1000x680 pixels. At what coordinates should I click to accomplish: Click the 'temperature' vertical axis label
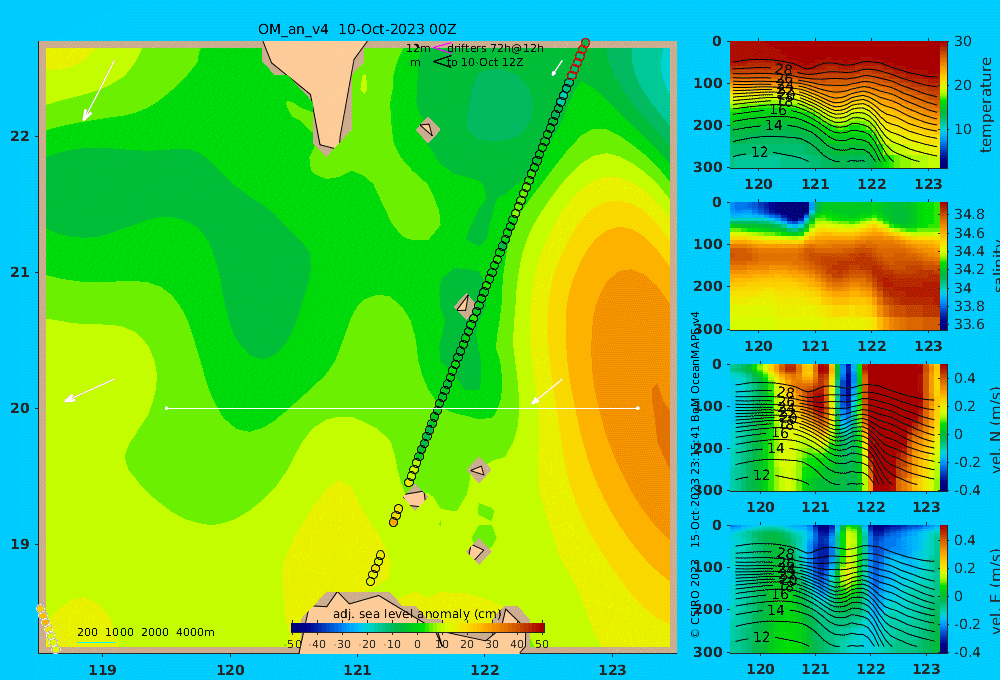[x=986, y=105]
